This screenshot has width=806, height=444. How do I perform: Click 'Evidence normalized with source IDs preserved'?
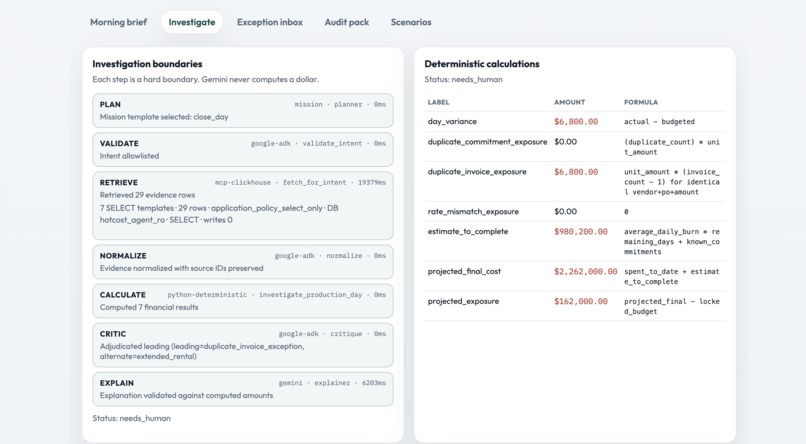pyautogui.click(x=181, y=268)
